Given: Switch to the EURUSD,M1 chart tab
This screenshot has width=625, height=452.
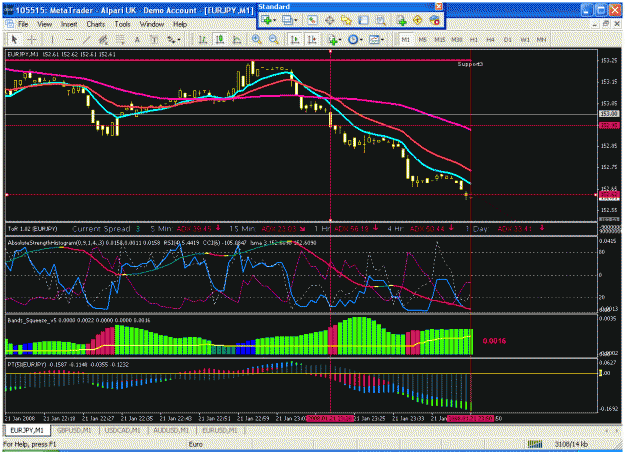Looking at the screenshot, I should tap(220, 430).
